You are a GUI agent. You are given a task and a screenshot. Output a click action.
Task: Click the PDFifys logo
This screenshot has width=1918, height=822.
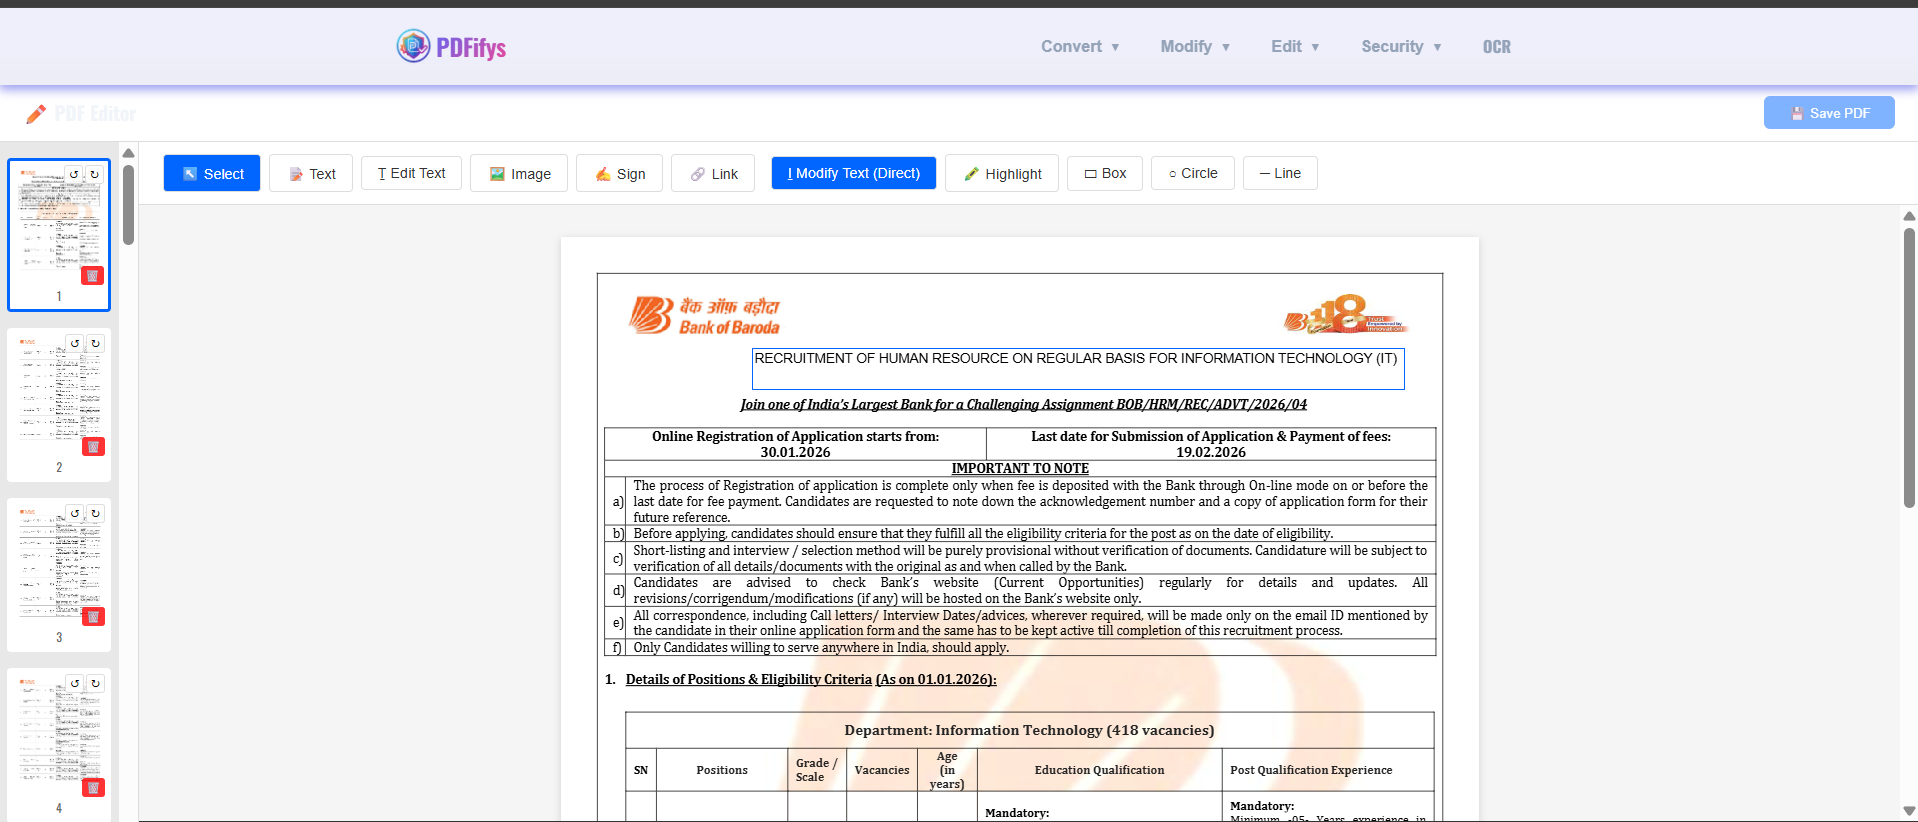coord(451,46)
